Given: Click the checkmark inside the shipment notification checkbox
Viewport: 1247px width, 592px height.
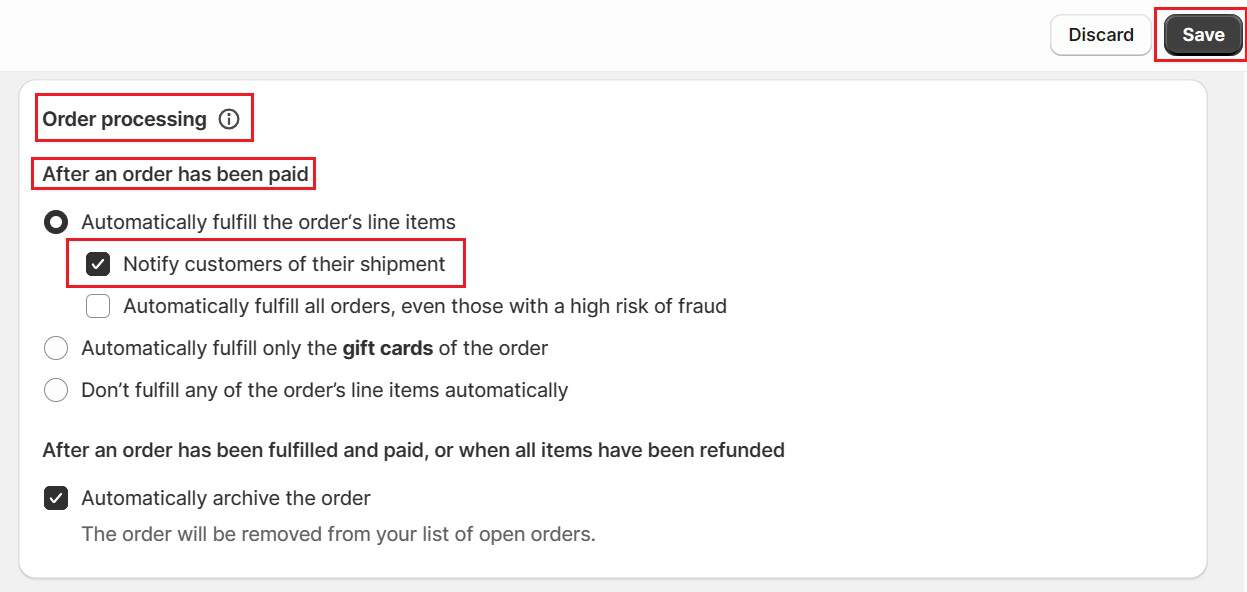Looking at the screenshot, I should click(x=97, y=263).
